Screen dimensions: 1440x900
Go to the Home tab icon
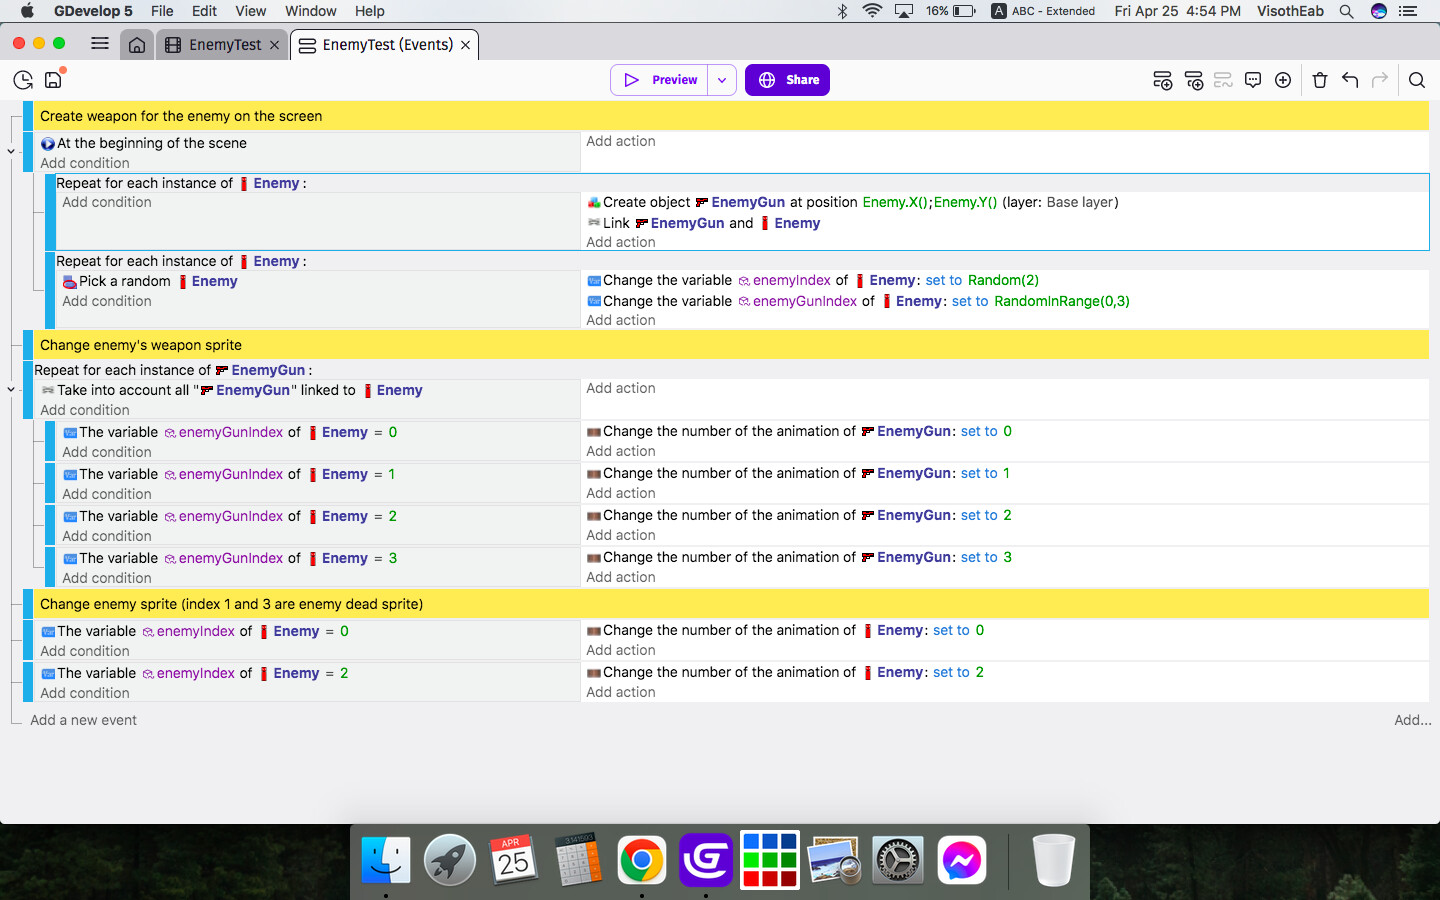(x=137, y=45)
